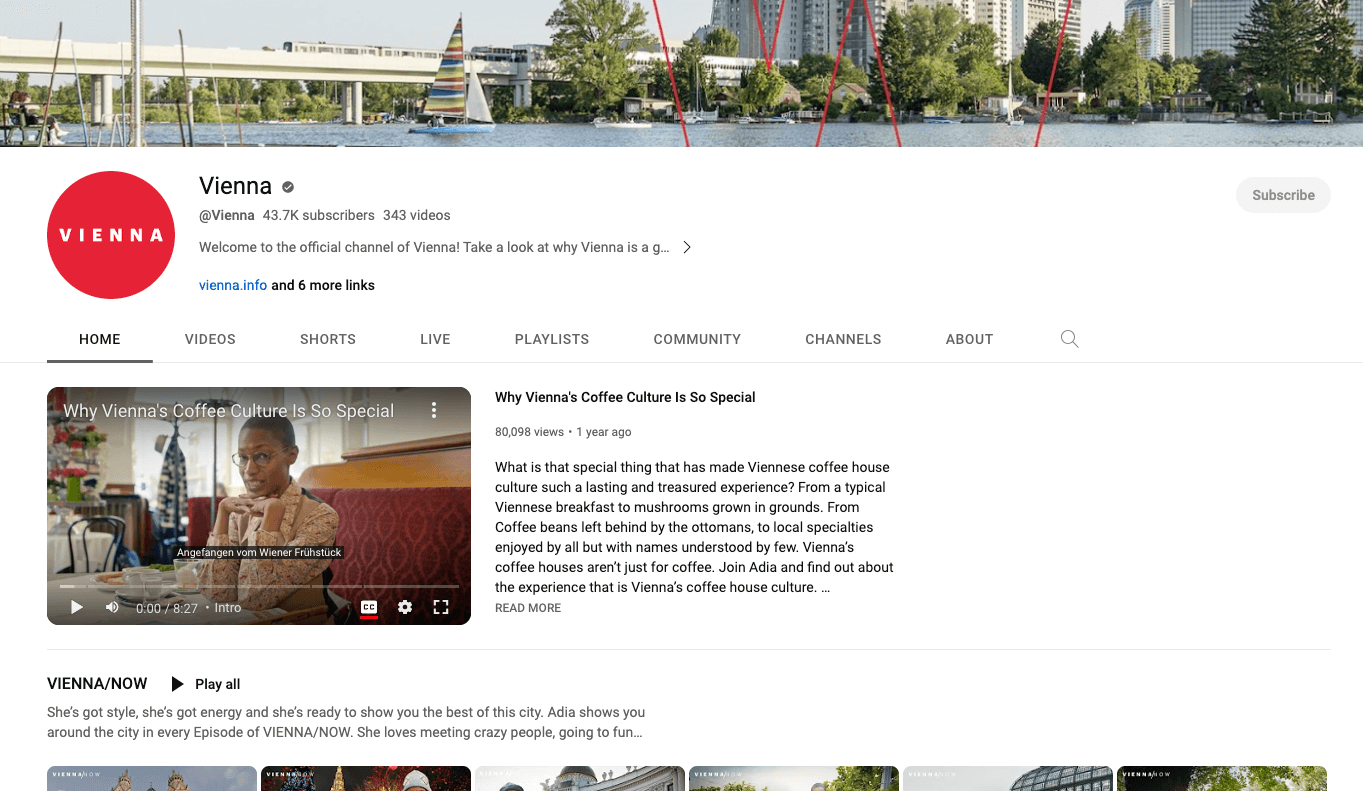Screen dimensions: 1363x791
Task: Click the 0:00 / 8:27 time display
Action: 168,608
